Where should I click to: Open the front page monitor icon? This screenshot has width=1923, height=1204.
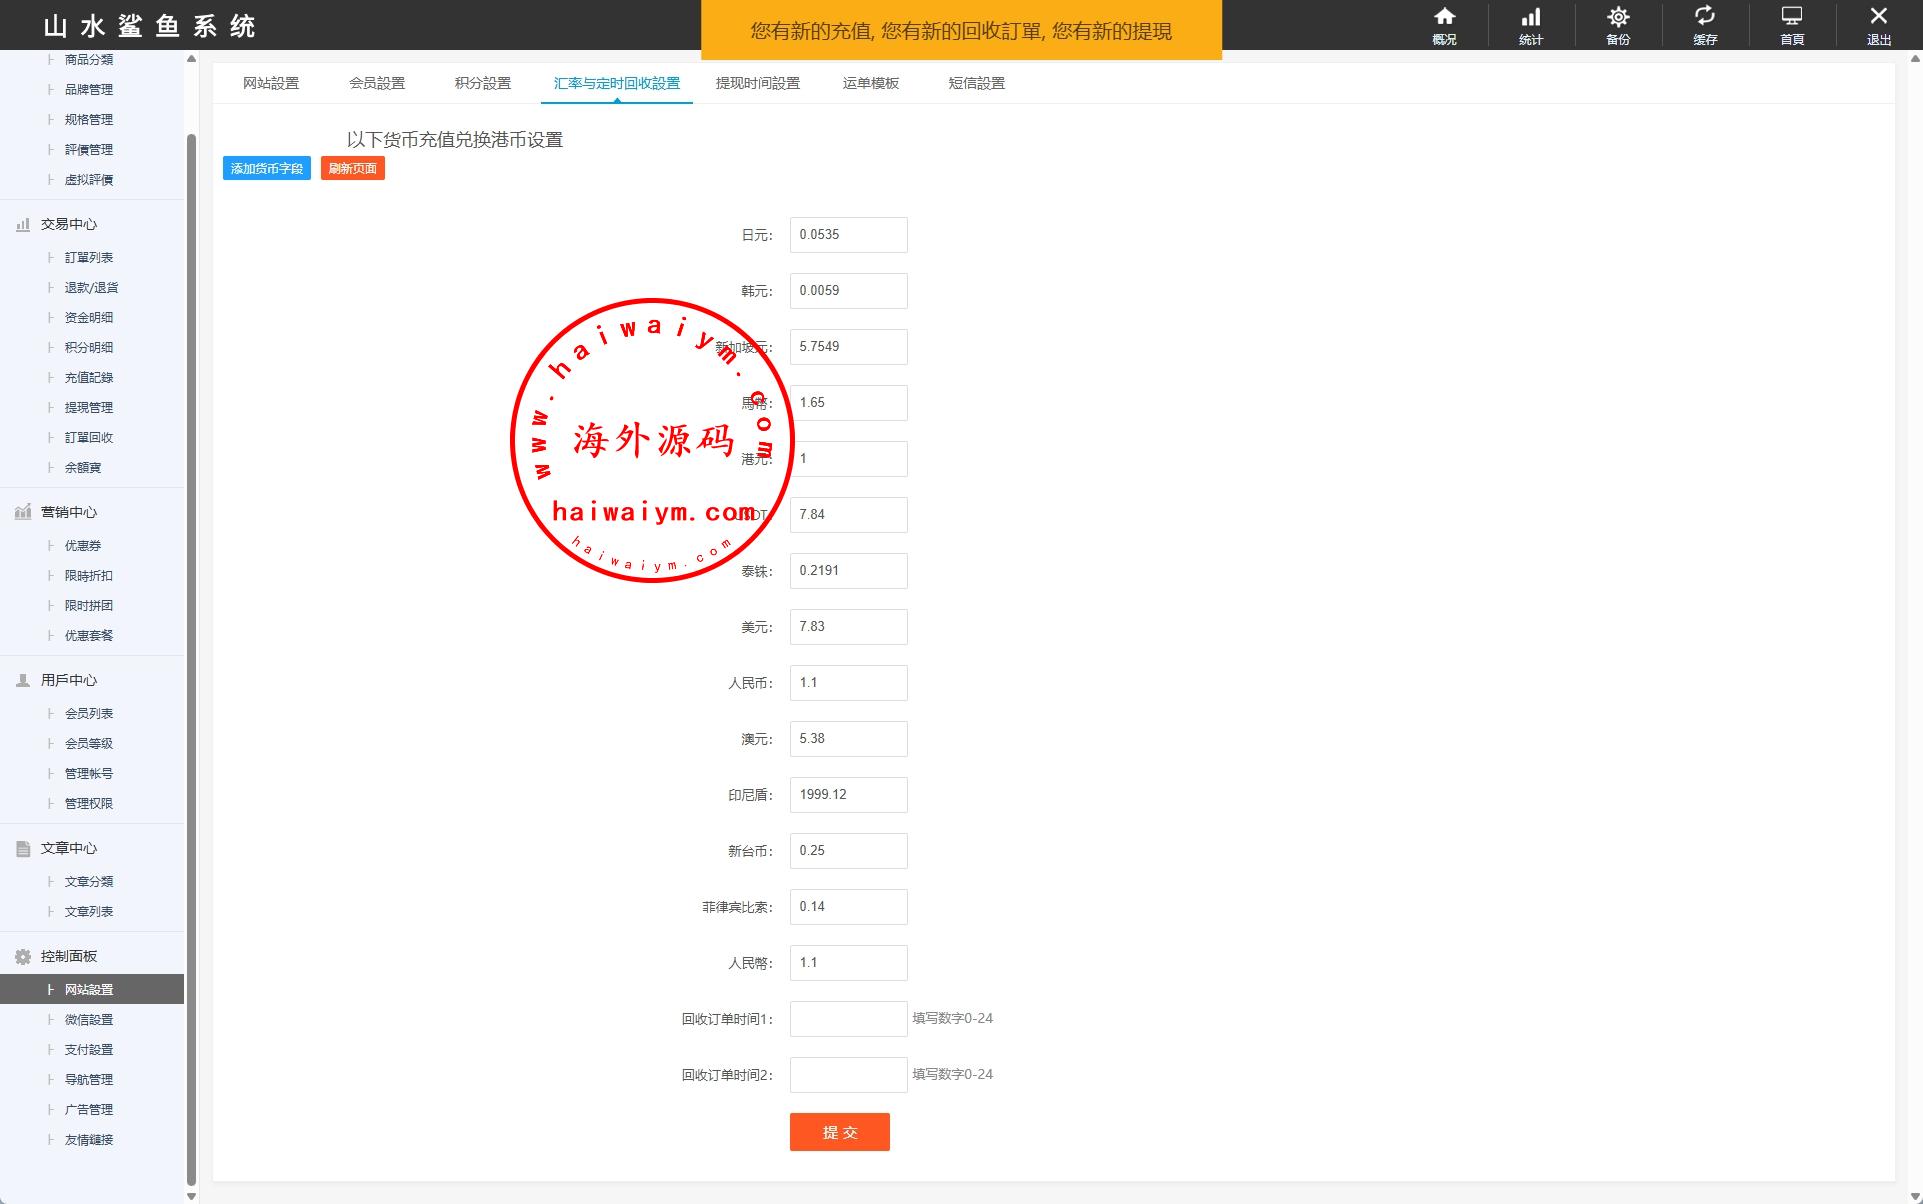(x=1792, y=17)
